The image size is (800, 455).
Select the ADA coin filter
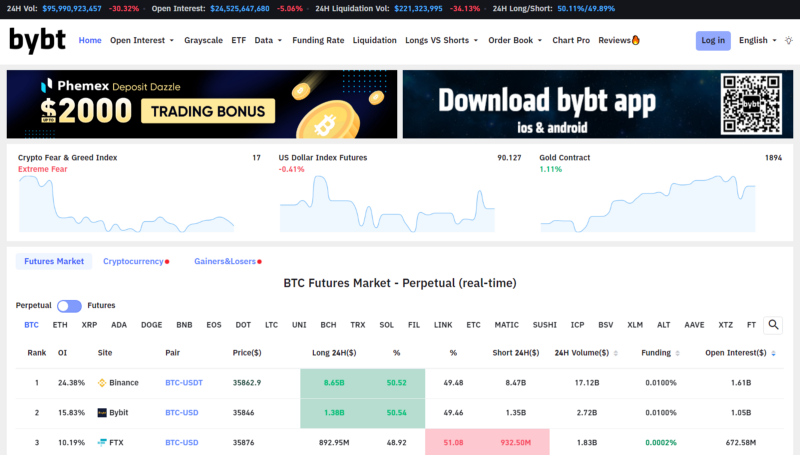119,325
